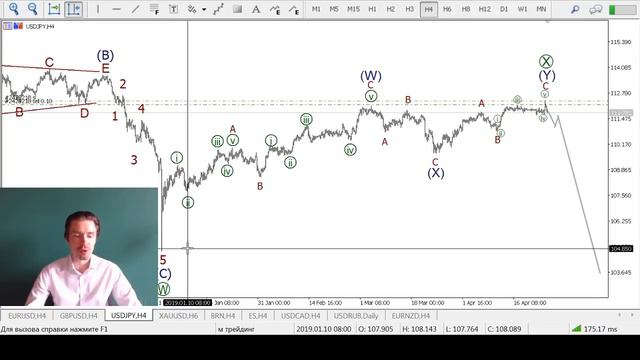Select the shapes and arrows tool
Image resolution: width=640 pixels, height=360 pixels.
point(192,9)
